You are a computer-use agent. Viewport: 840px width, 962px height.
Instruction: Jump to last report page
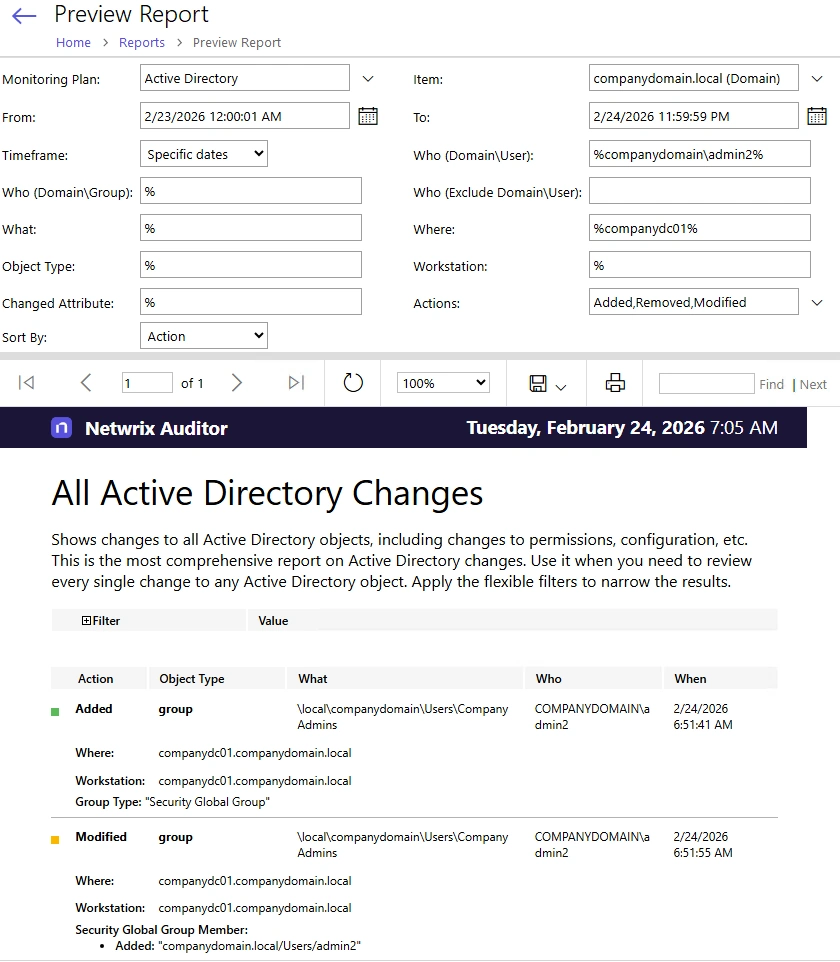296,383
